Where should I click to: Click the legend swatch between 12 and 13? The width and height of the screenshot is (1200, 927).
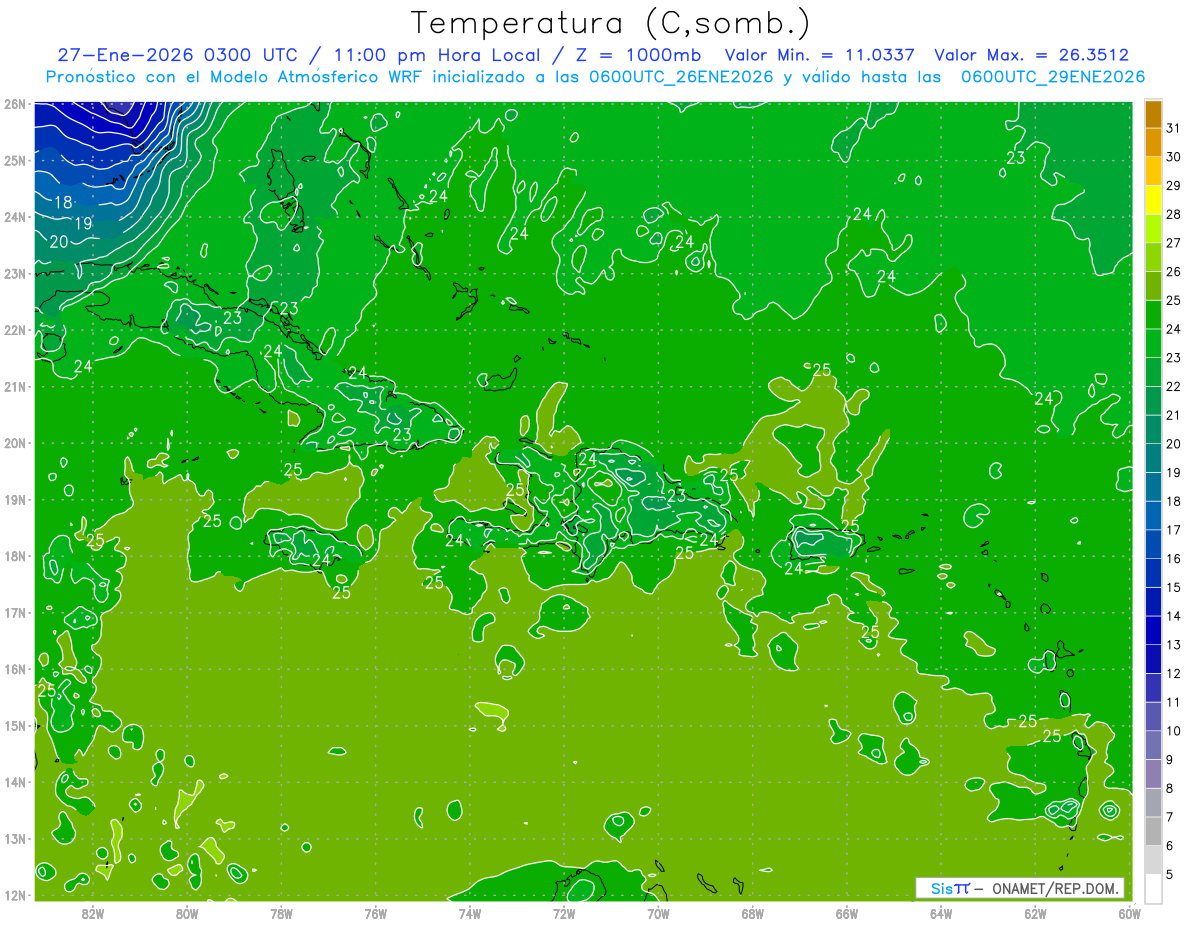1153,659
